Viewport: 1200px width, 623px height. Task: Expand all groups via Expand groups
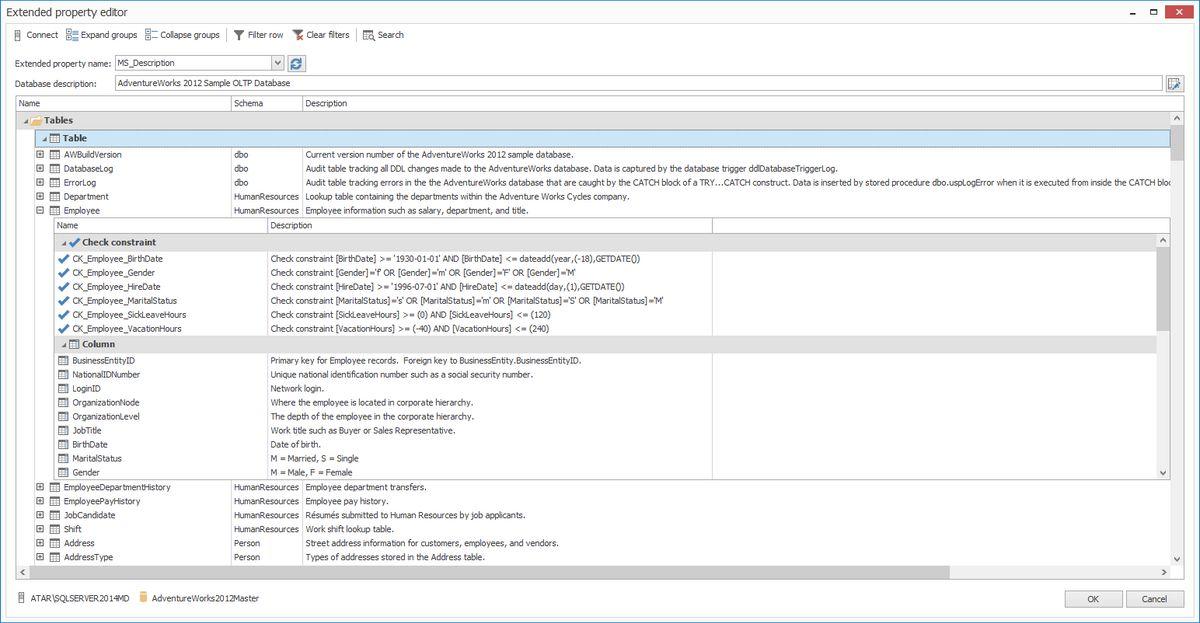pyautogui.click(x=101, y=35)
